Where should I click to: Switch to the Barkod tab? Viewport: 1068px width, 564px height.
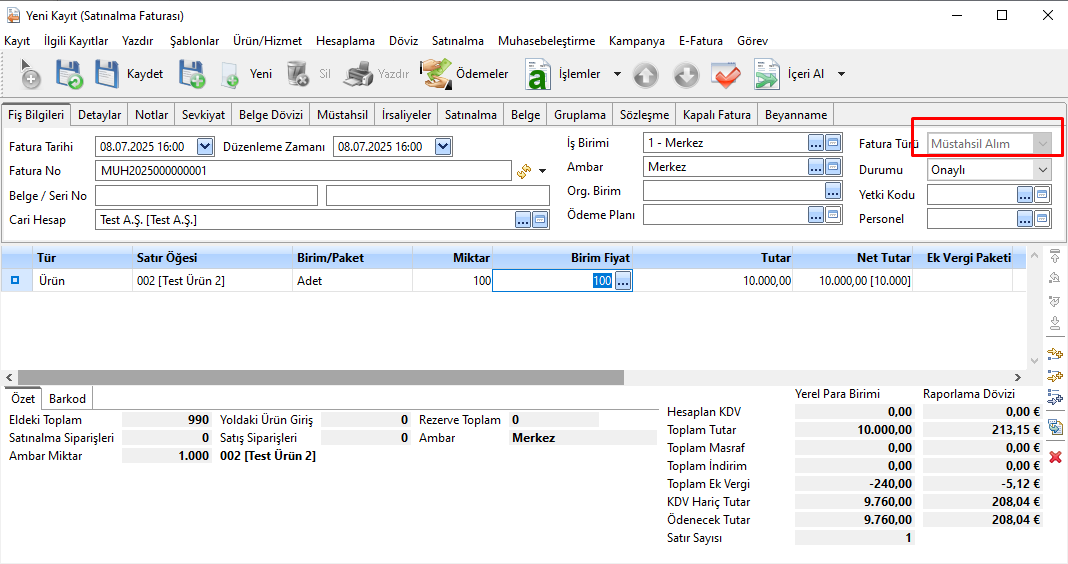(67, 398)
